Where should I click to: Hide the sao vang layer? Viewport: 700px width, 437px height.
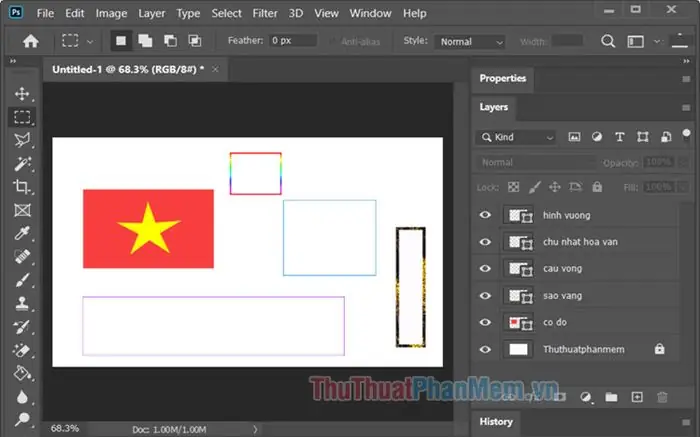[485, 295]
